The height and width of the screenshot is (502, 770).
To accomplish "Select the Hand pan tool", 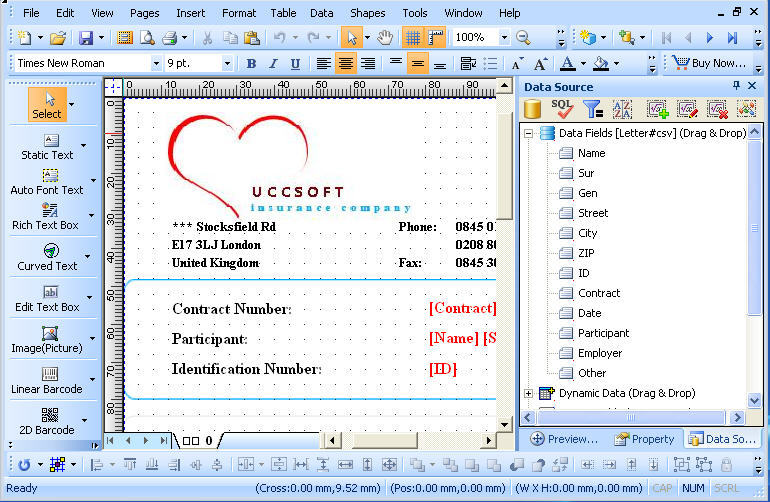I will tap(385, 37).
